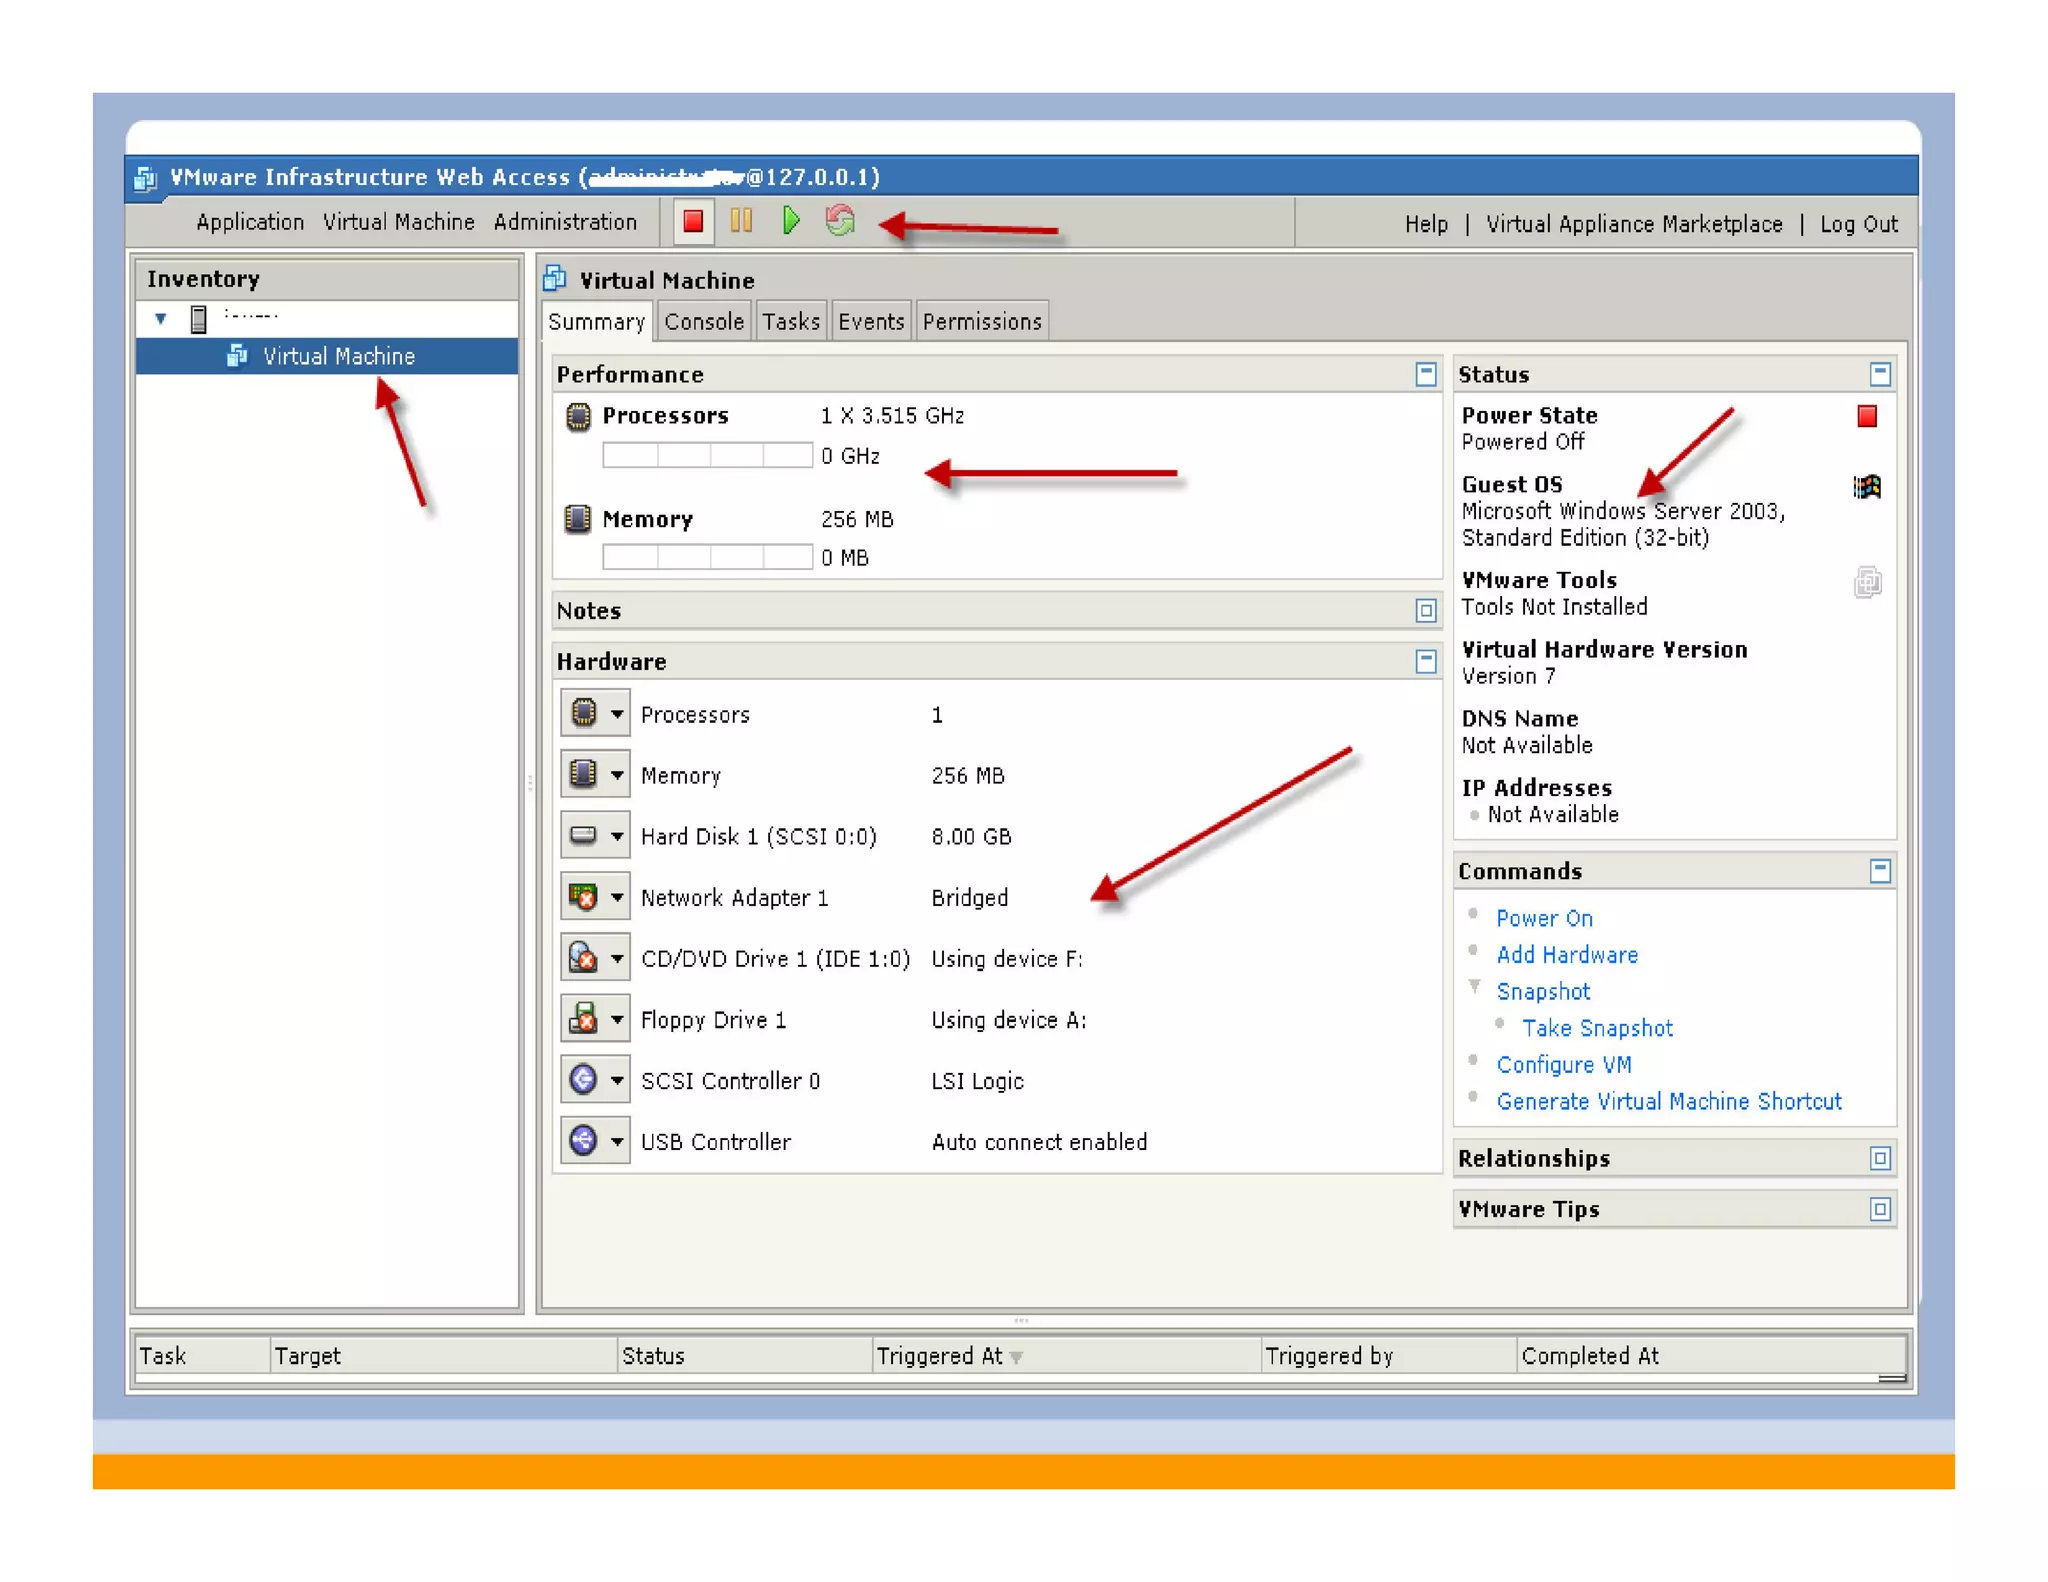Expand the Notes panel
Image resolution: width=2048 pixels, height=1582 pixels.
click(x=1425, y=610)
